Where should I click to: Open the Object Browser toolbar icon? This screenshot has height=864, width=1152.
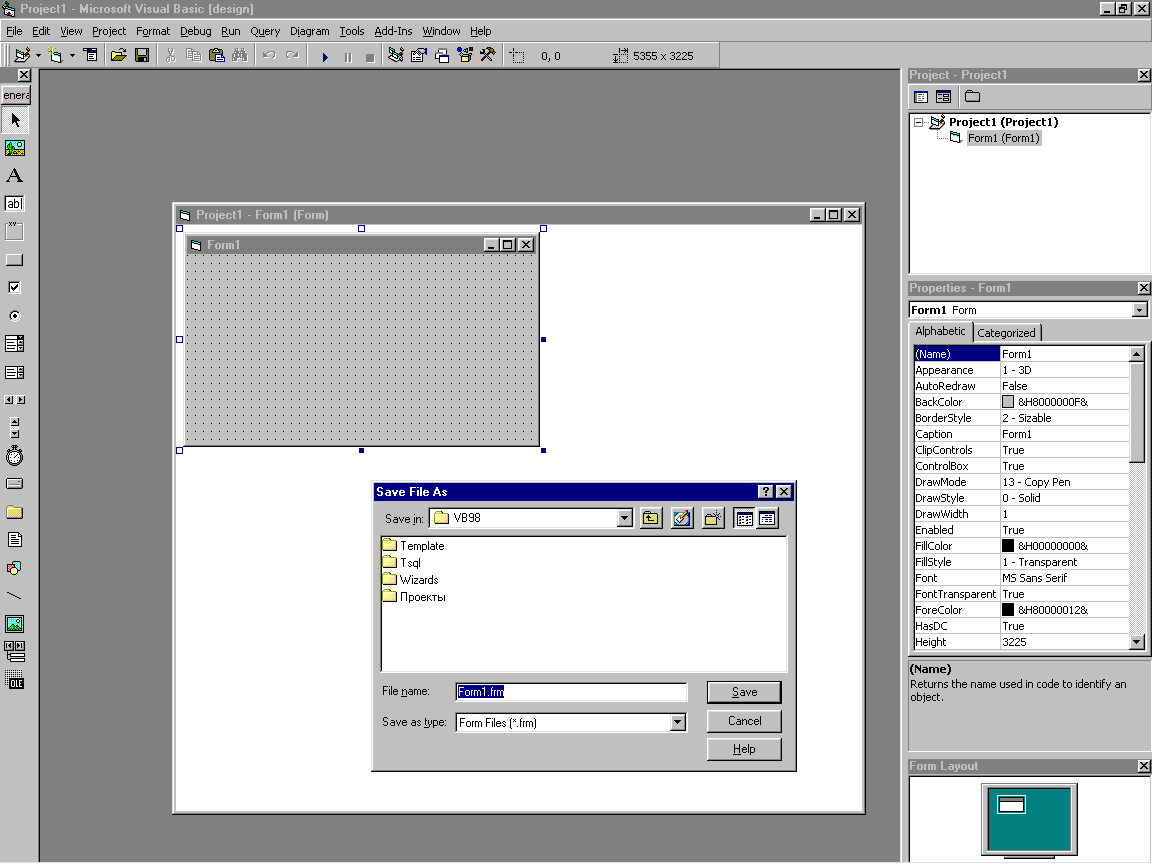(x=464, y=56)
